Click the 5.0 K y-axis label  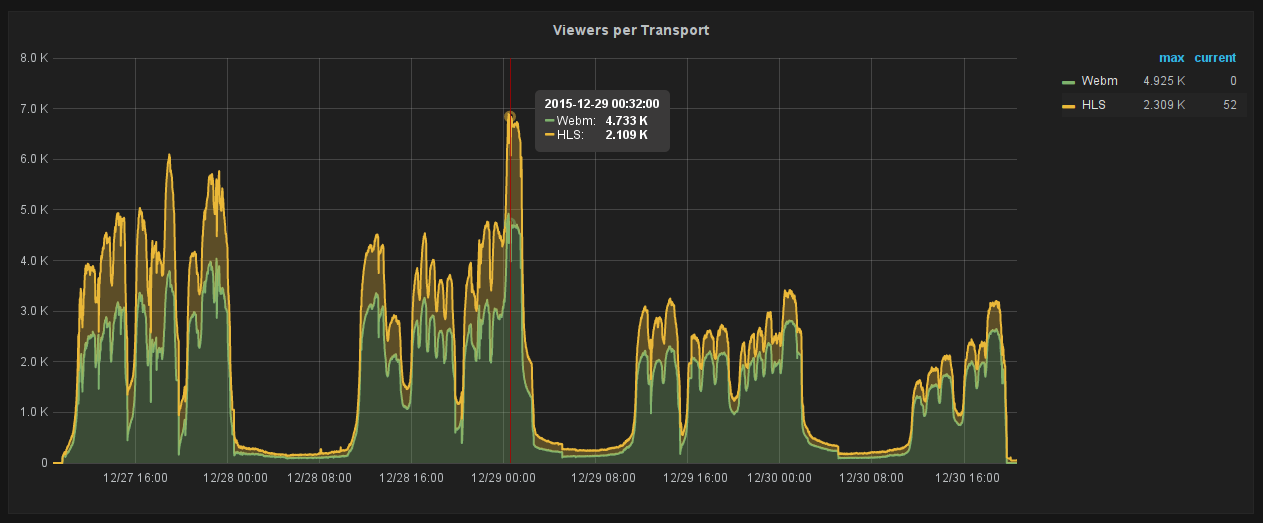(34, 210)
